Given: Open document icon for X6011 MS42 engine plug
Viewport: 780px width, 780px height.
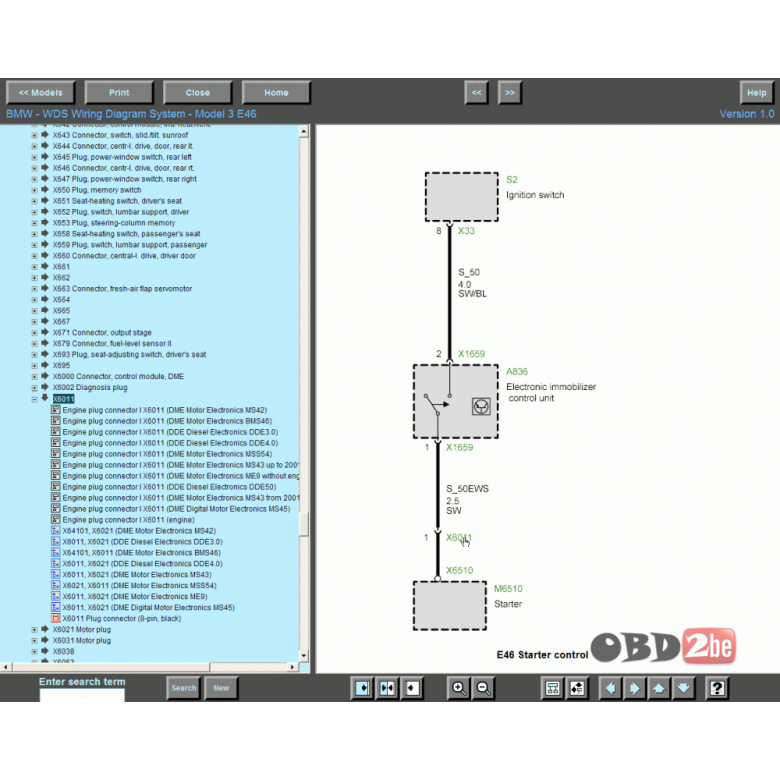Looking at the screenshot, I should tap(56, 410).
